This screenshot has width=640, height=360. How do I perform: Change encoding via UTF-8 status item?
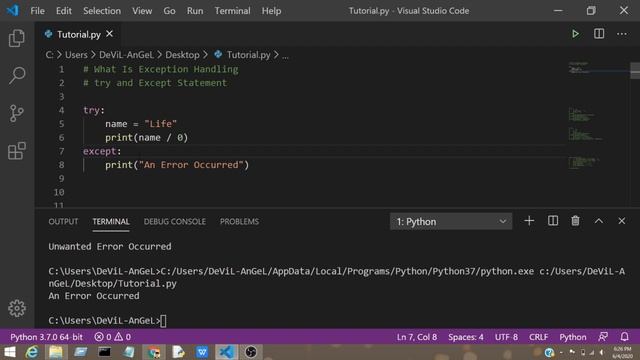coord(506,337)
